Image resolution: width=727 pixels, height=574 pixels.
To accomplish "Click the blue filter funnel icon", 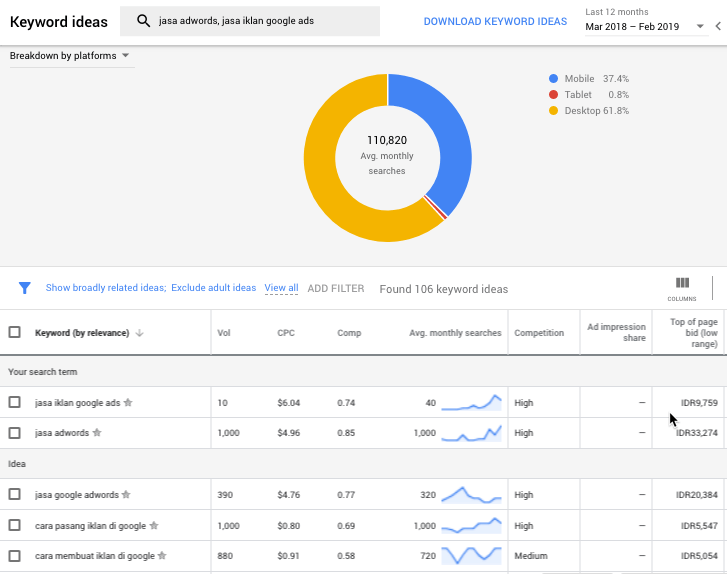I will tap(25, 288).
